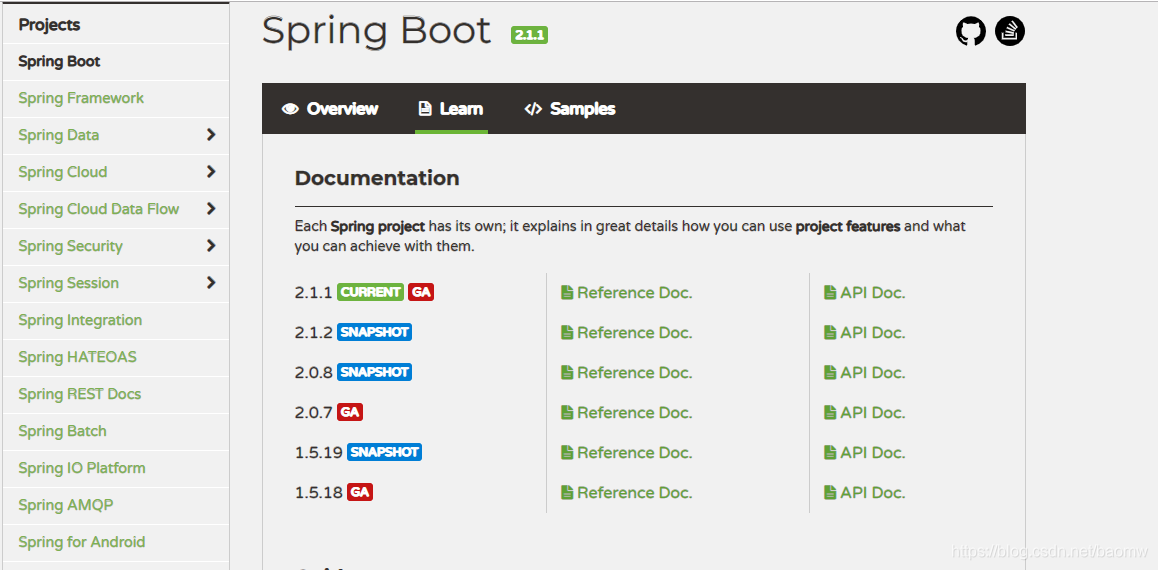Click the SNAPSHOT badge beside 2.0.8
Image resolution: width=1158 pixels, height=570 pixels.
[x=374, y=371]
